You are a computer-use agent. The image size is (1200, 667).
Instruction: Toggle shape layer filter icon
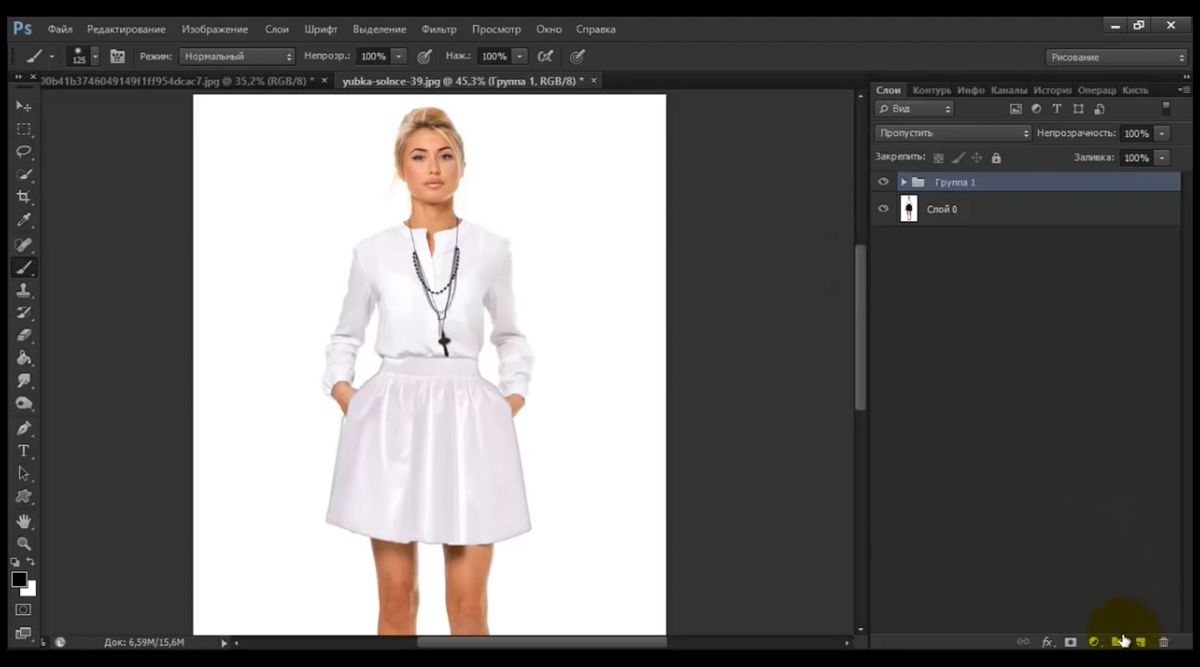(1078, 109)
